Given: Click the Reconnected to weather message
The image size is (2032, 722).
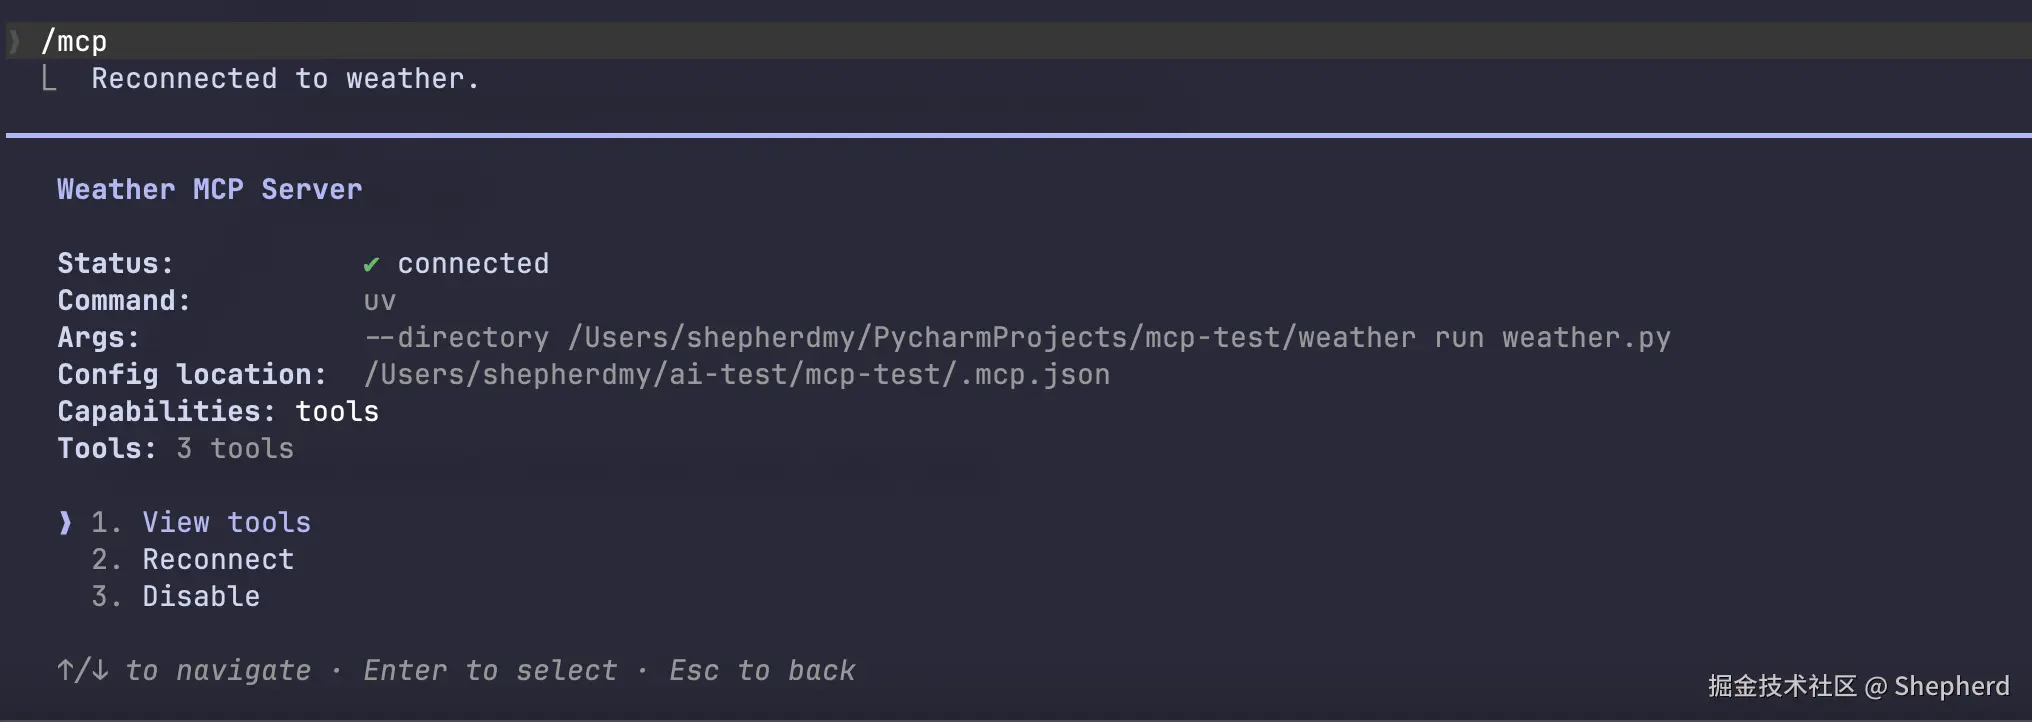Looking at the screenshot, I should 285,78.
